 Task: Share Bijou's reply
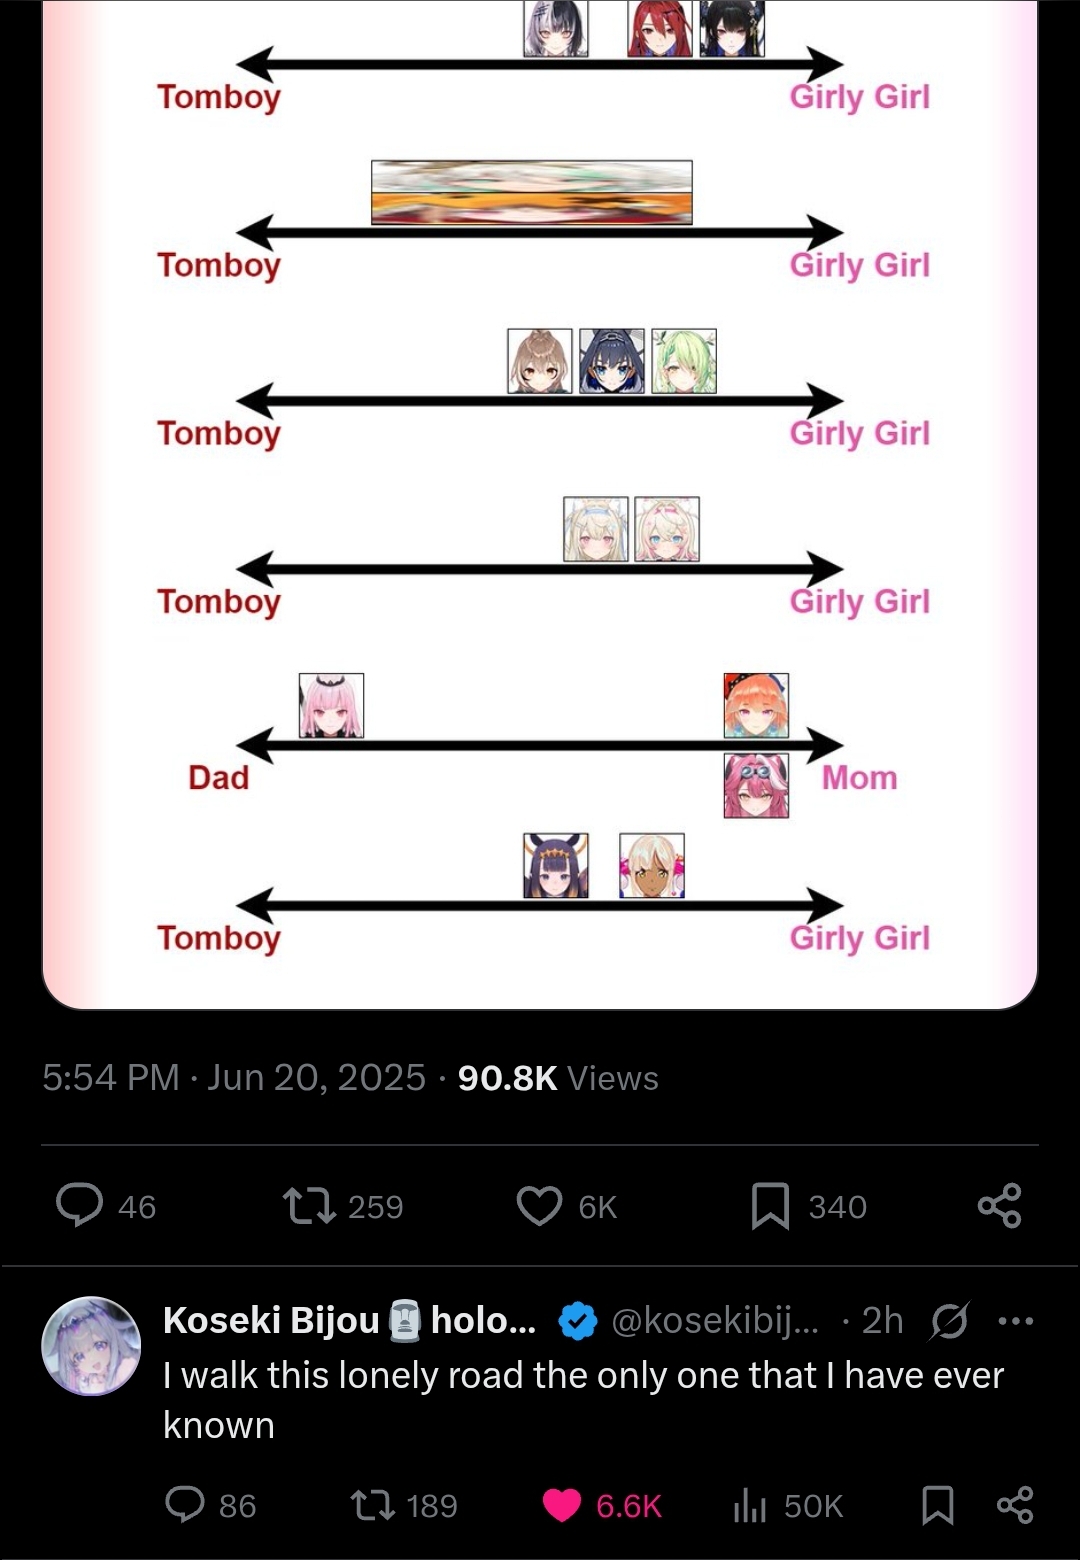[x=1015, y=1505]
